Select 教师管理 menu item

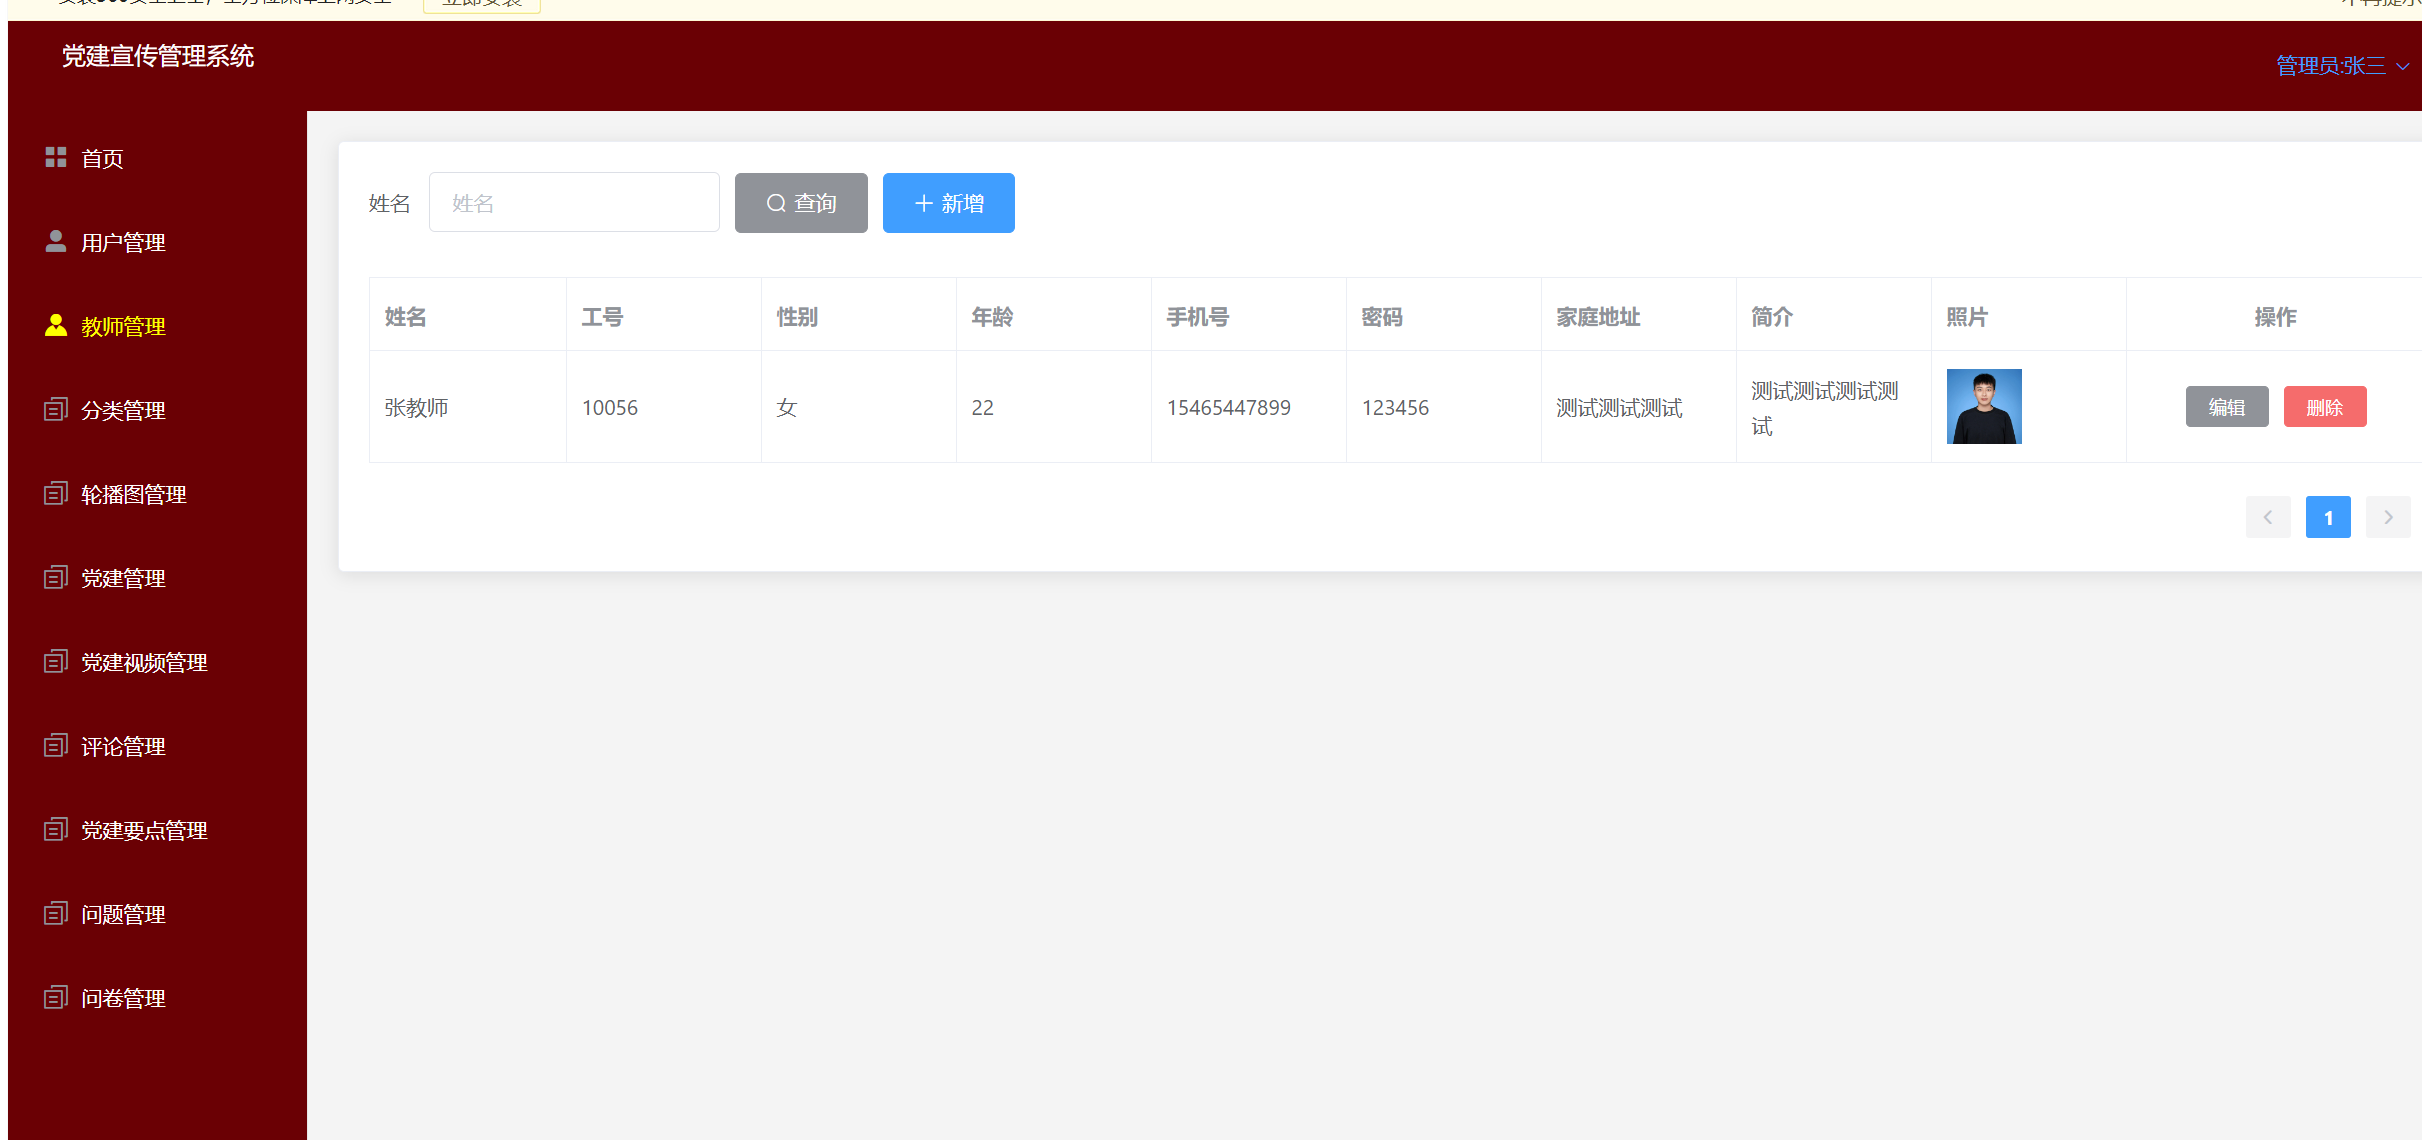coord(157,326)
